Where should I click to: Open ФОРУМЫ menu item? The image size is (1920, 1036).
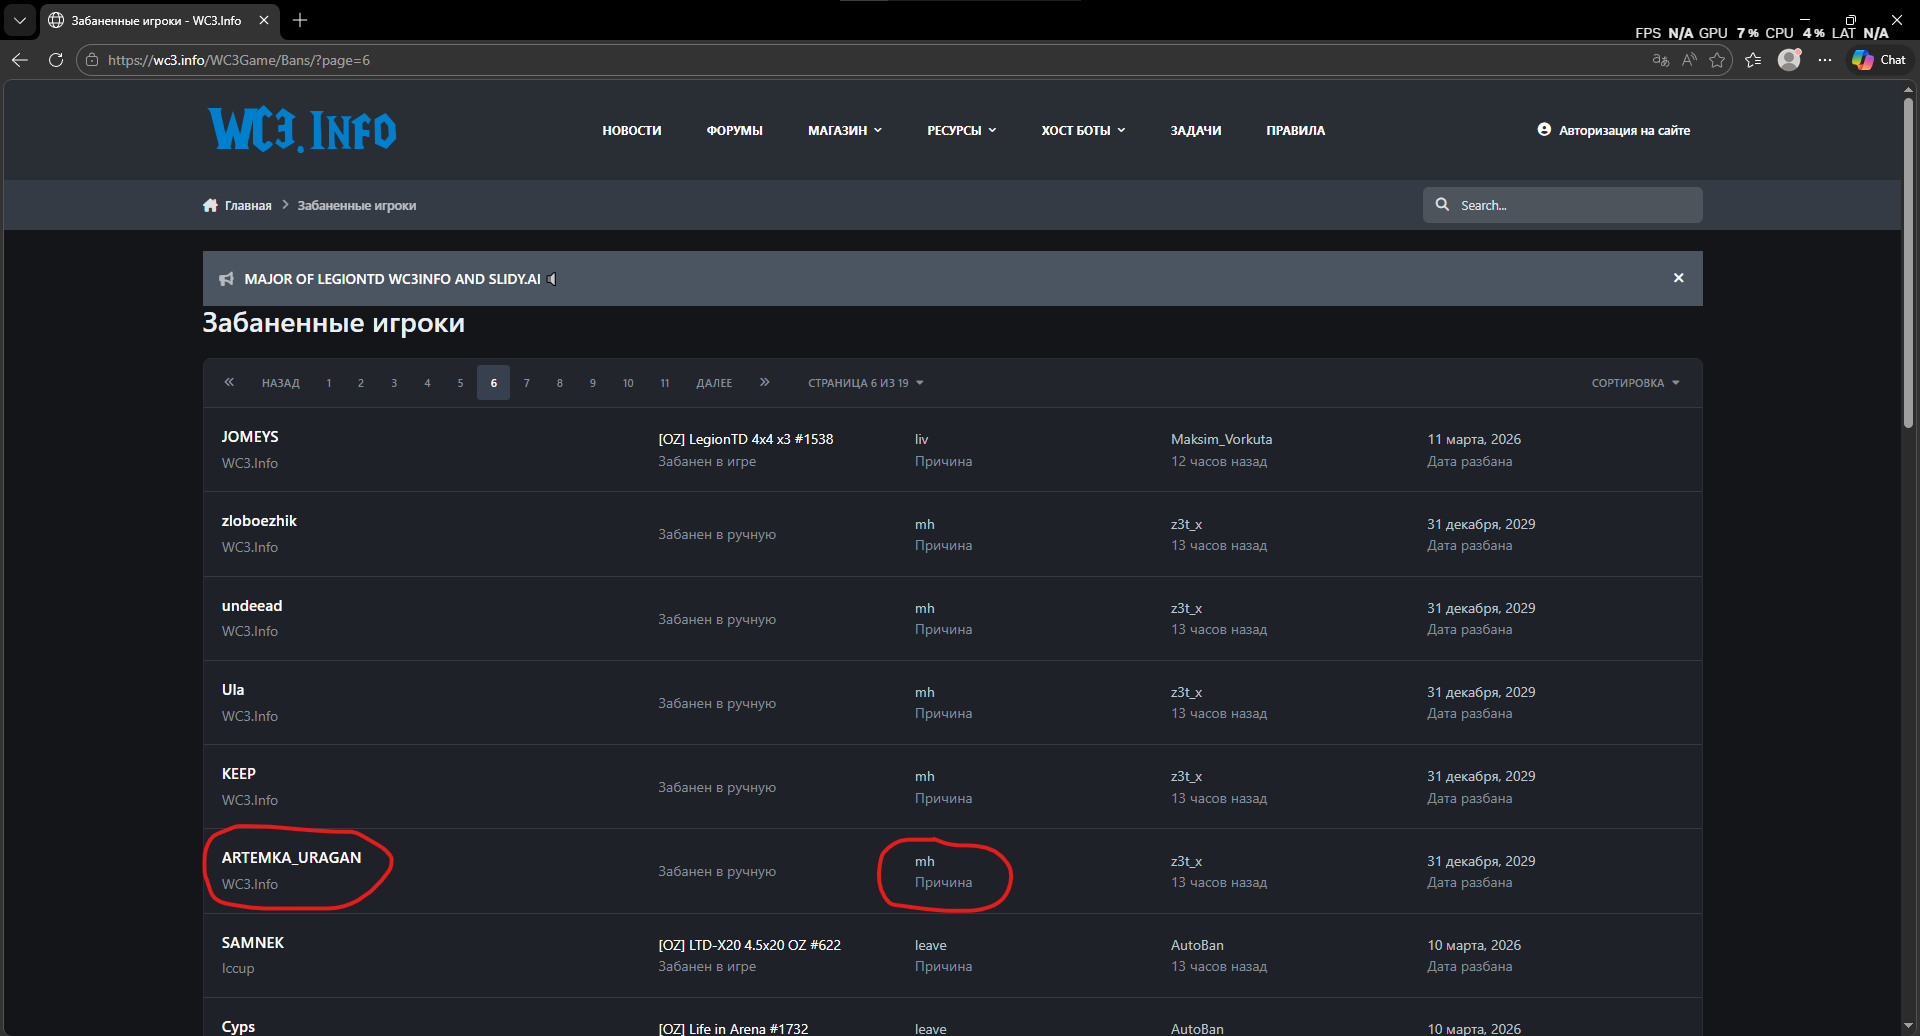(734, 131)
